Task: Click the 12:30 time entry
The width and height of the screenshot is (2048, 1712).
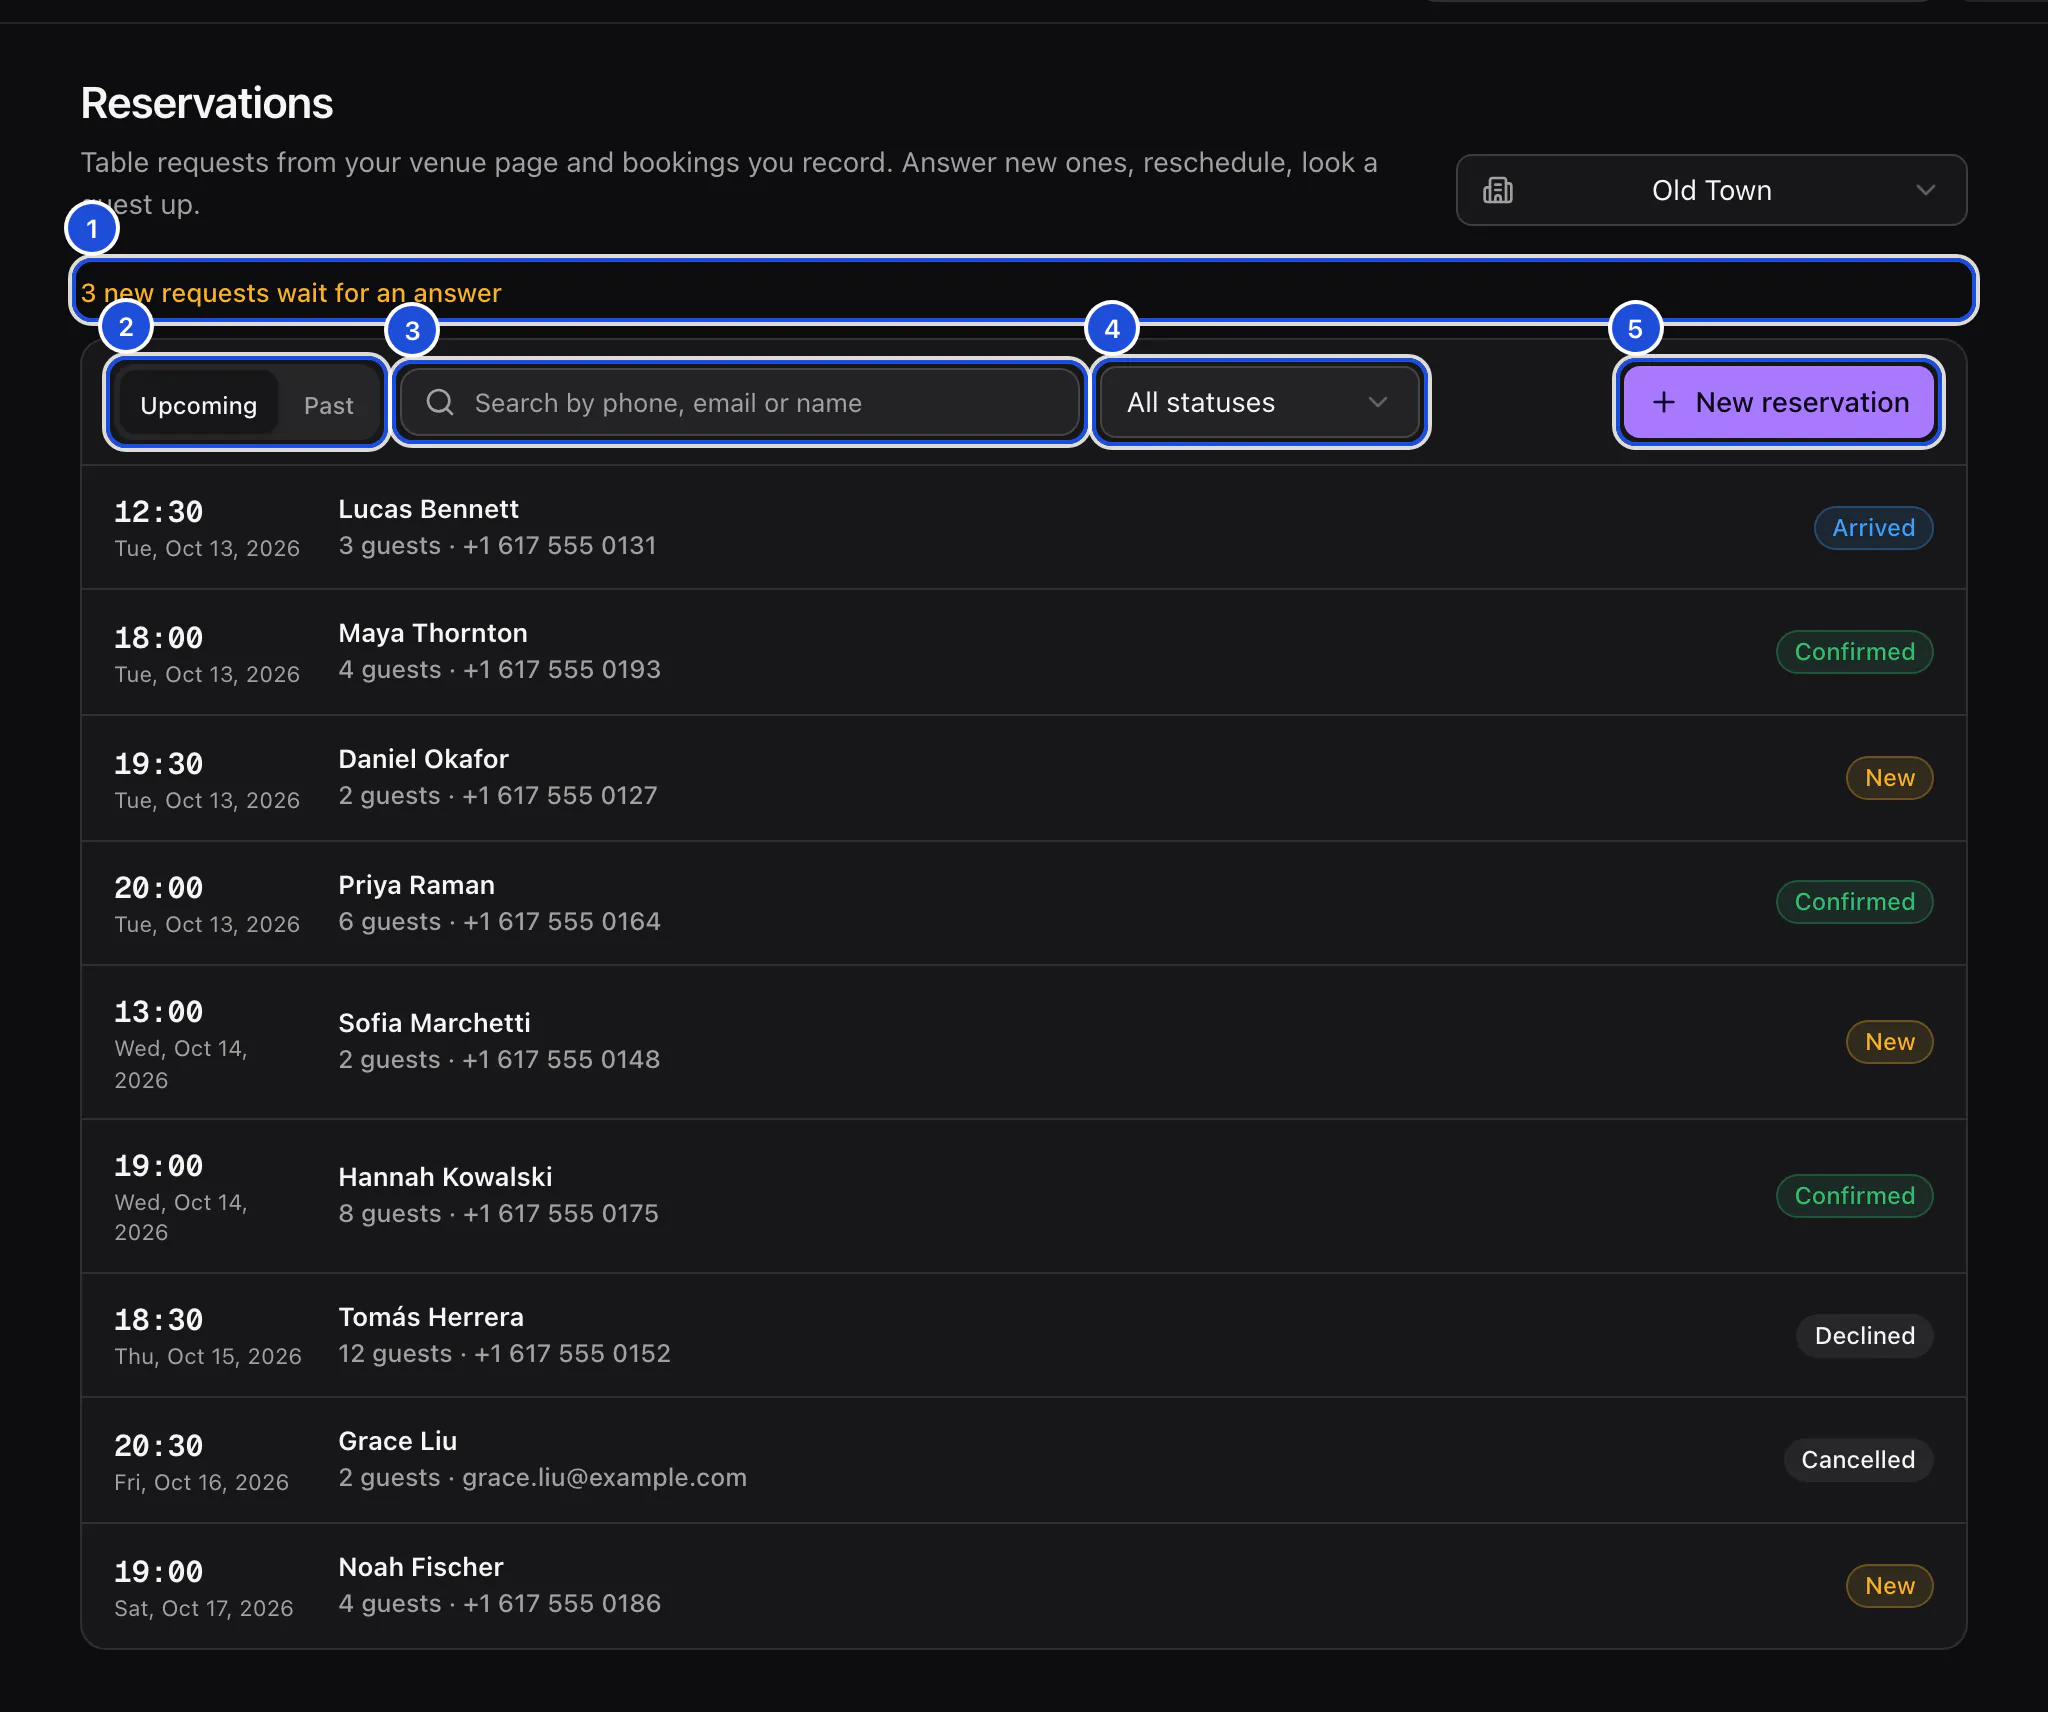Action: tap(158, 512)
